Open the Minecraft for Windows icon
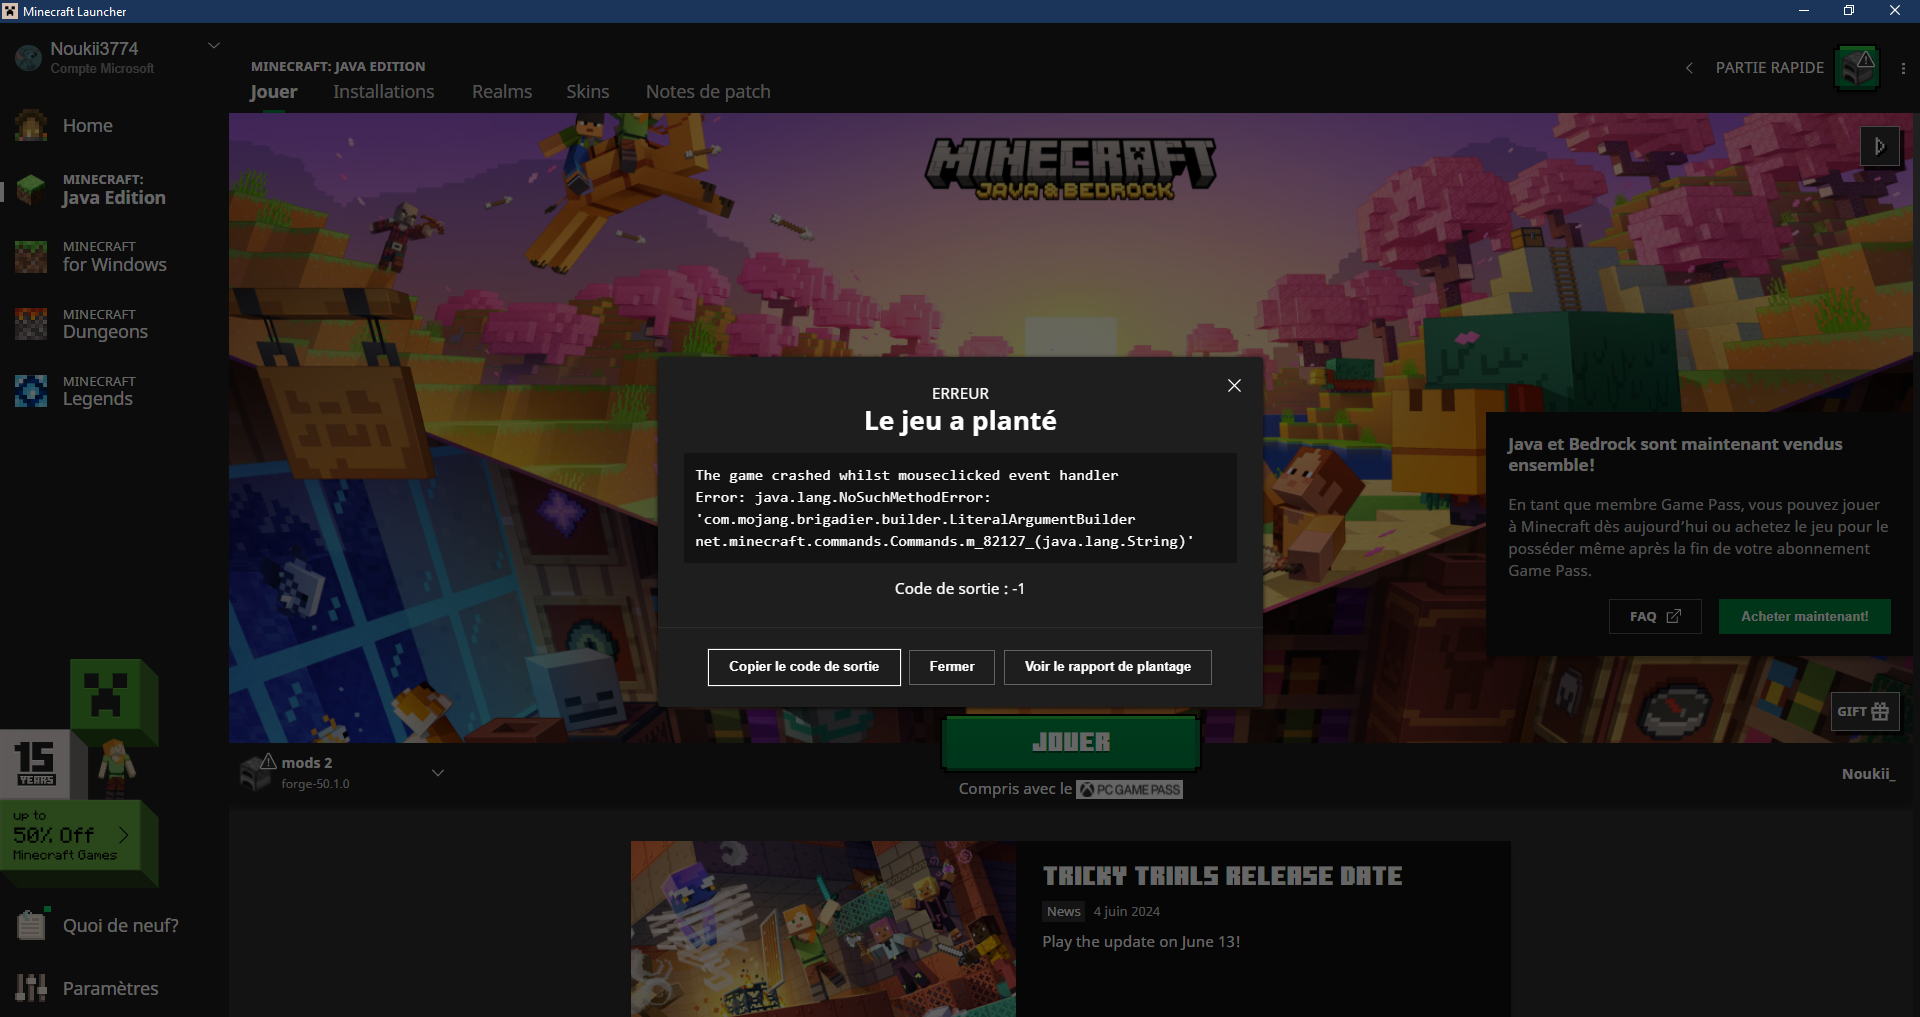The height and width of the screenshot is (1017, 1920). [31, 256]
